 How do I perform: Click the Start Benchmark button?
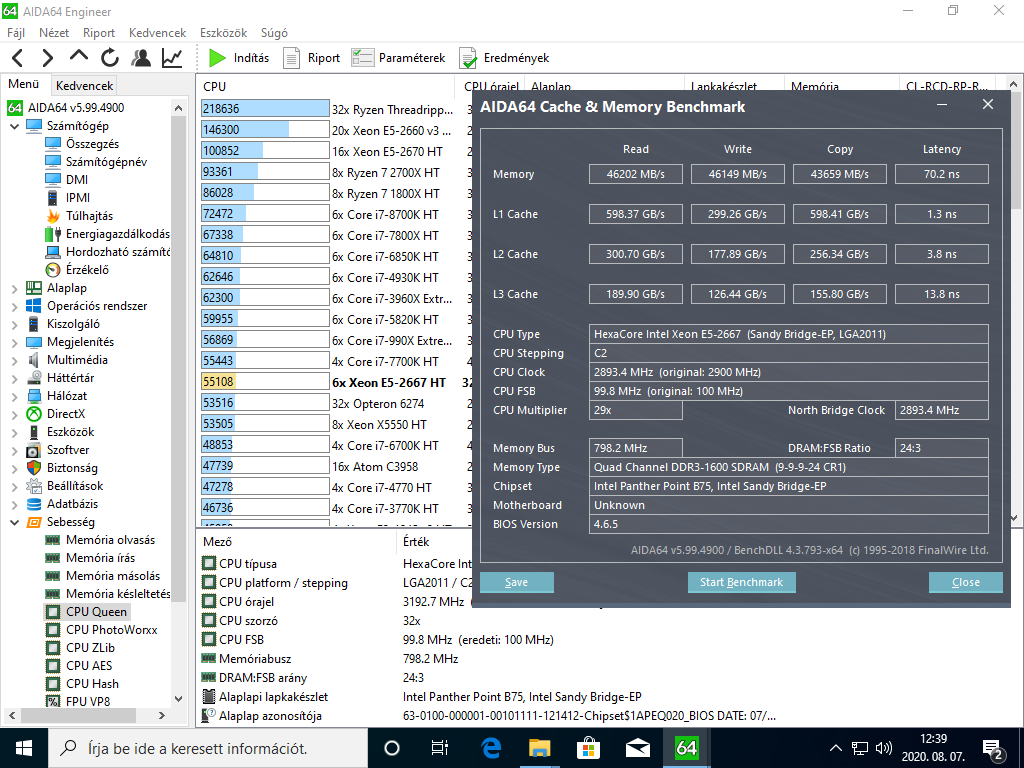[x=741, y=582]
